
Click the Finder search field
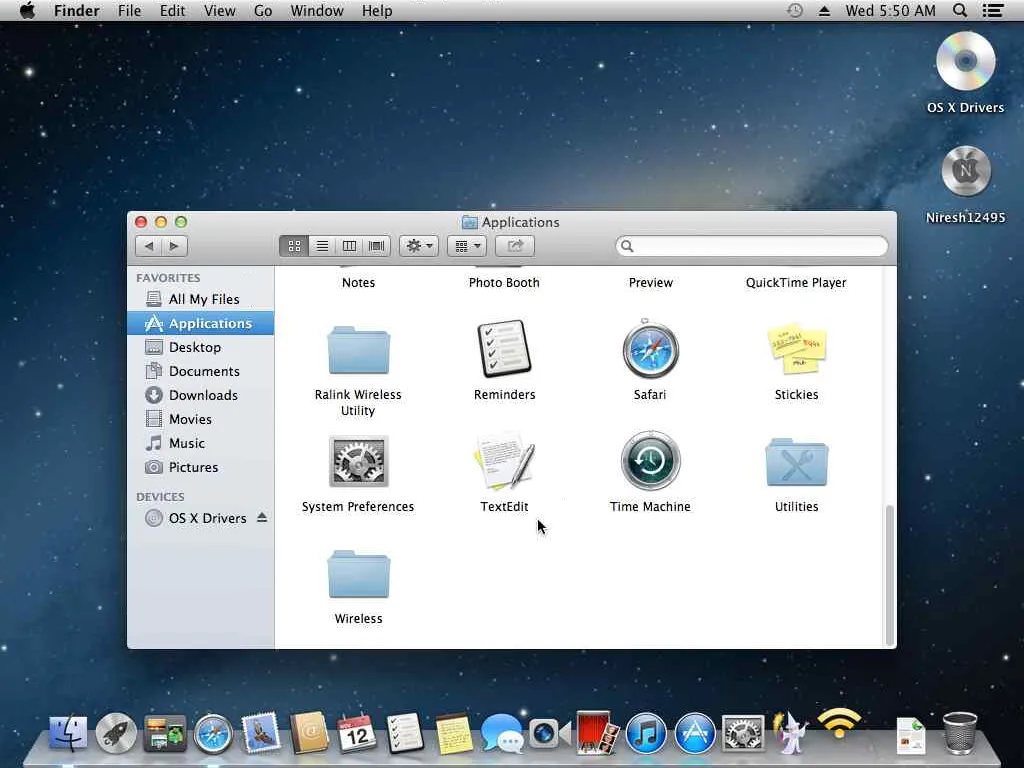click(x=752, y=246)
